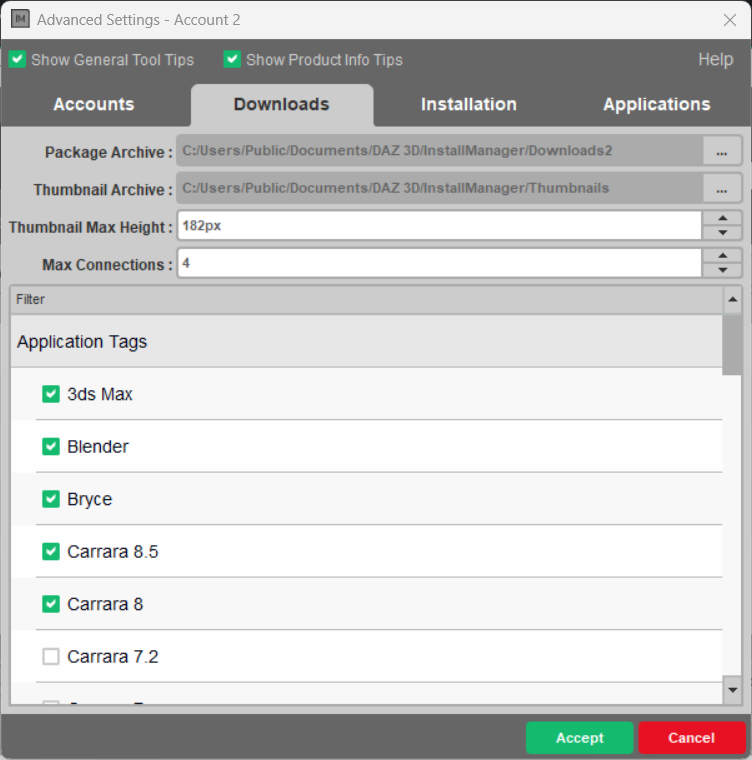The image size is (752, 760).
Task: Toggle Show General Tool Tips checkbox
Action: click(17, 60)
